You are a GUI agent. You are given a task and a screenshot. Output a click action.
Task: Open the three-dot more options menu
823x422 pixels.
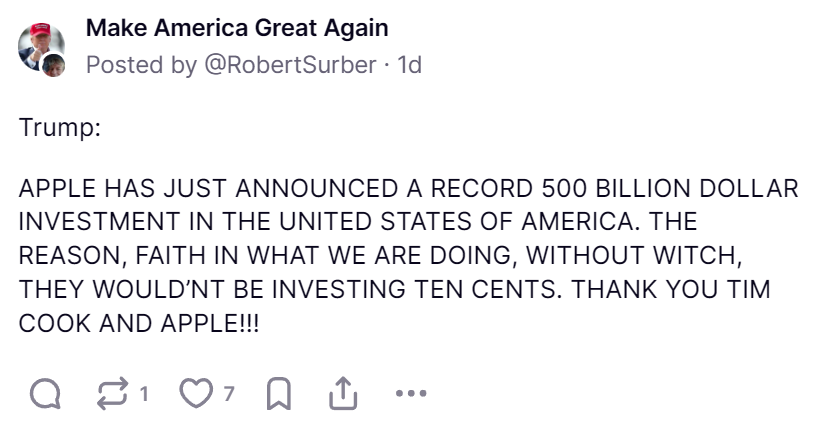[x=411, y=393]
